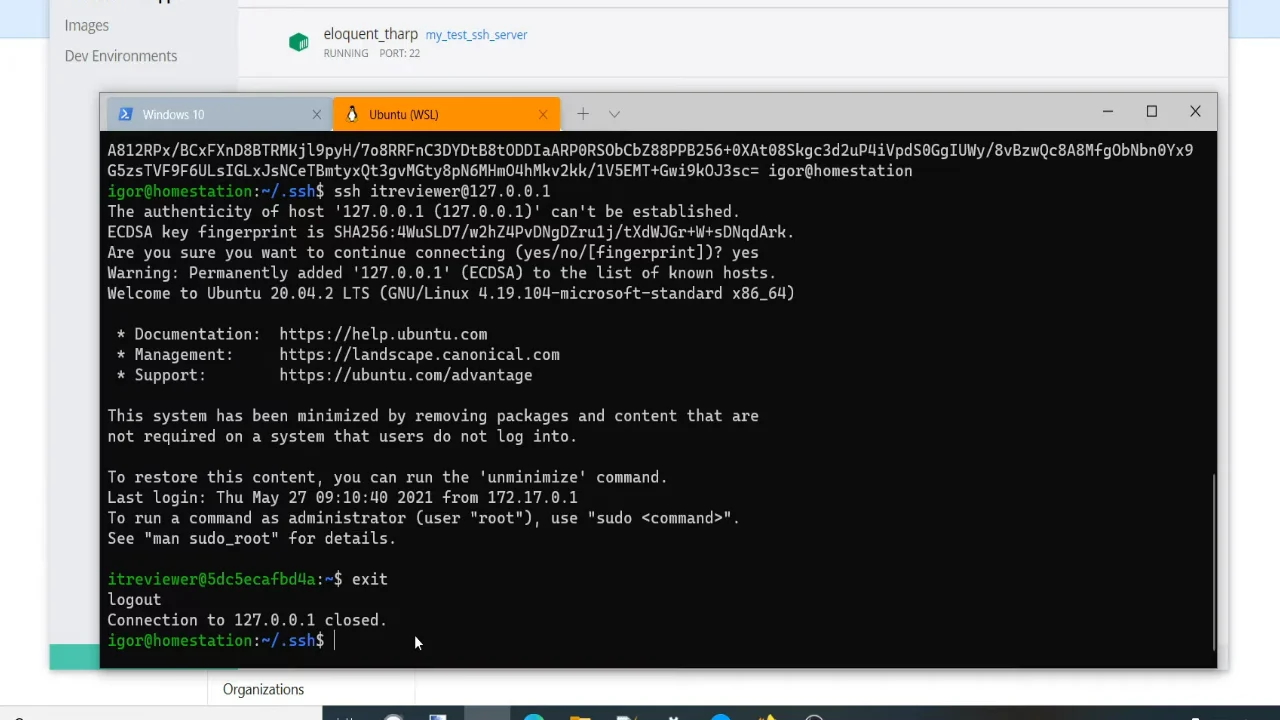Click the 'logout' line in terminal
This screenshot has height=720, width=1280.
[x=134, y=600]
